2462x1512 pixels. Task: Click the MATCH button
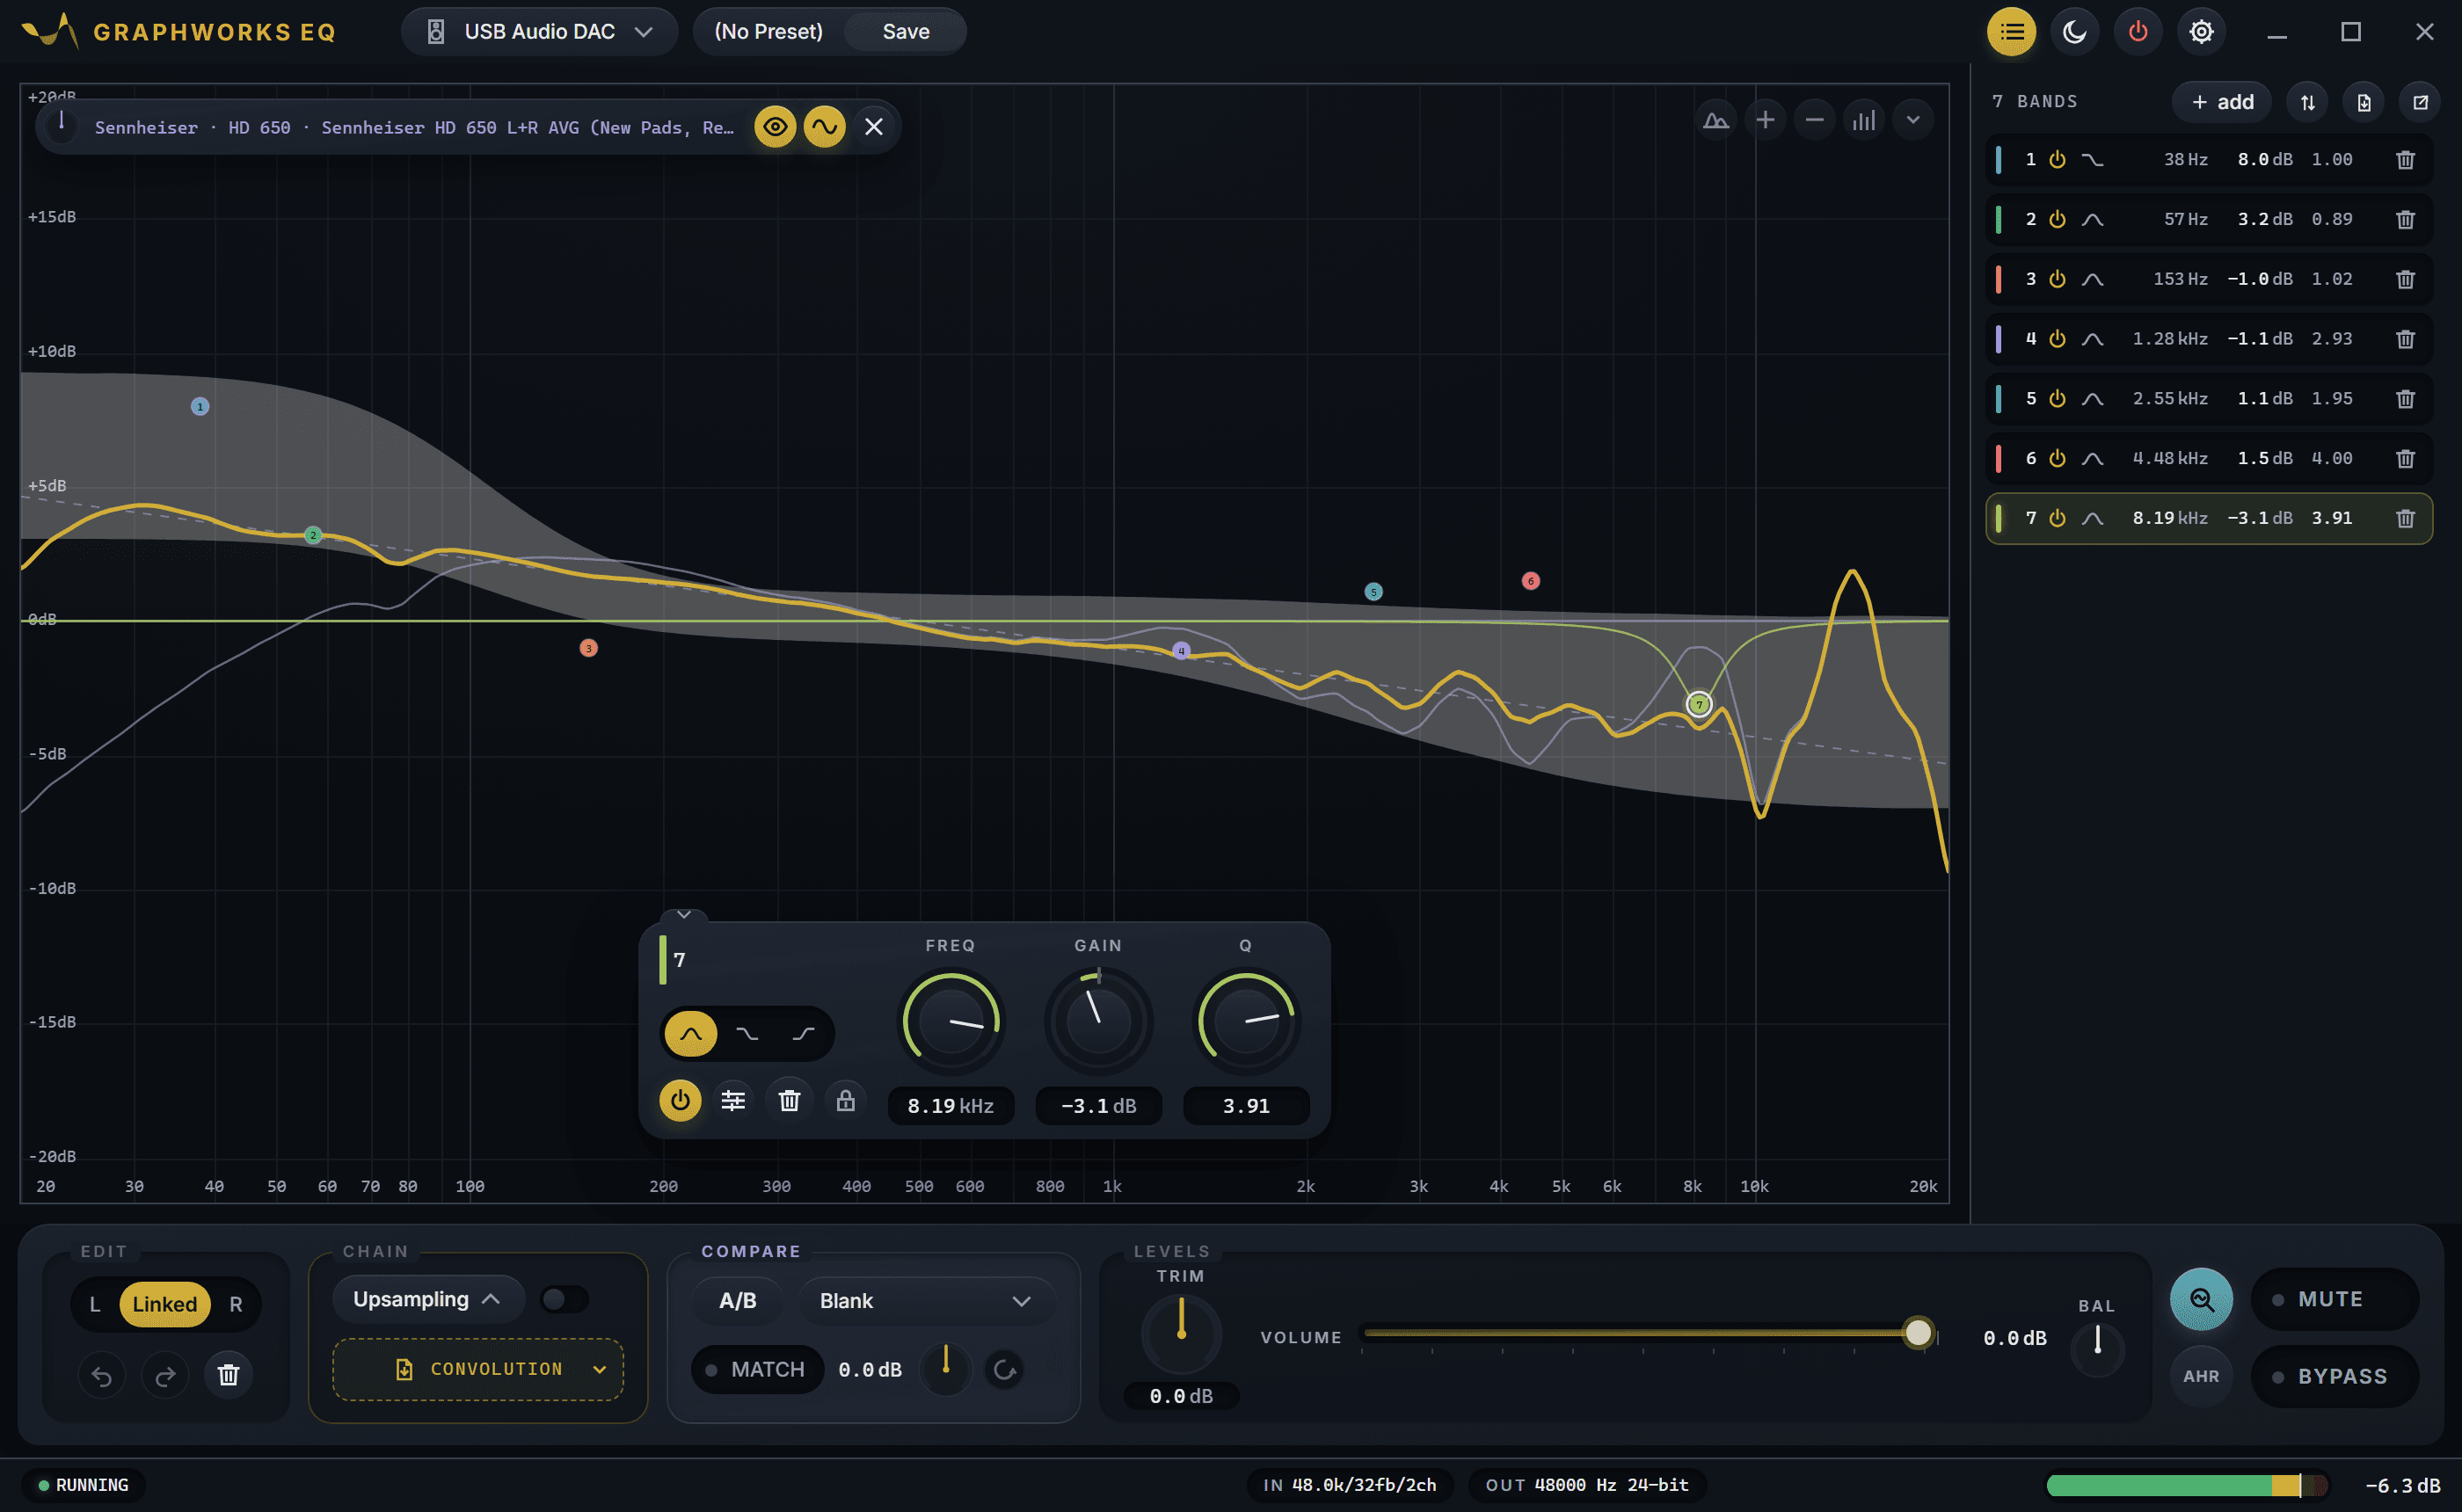(x=757, y=1370)
